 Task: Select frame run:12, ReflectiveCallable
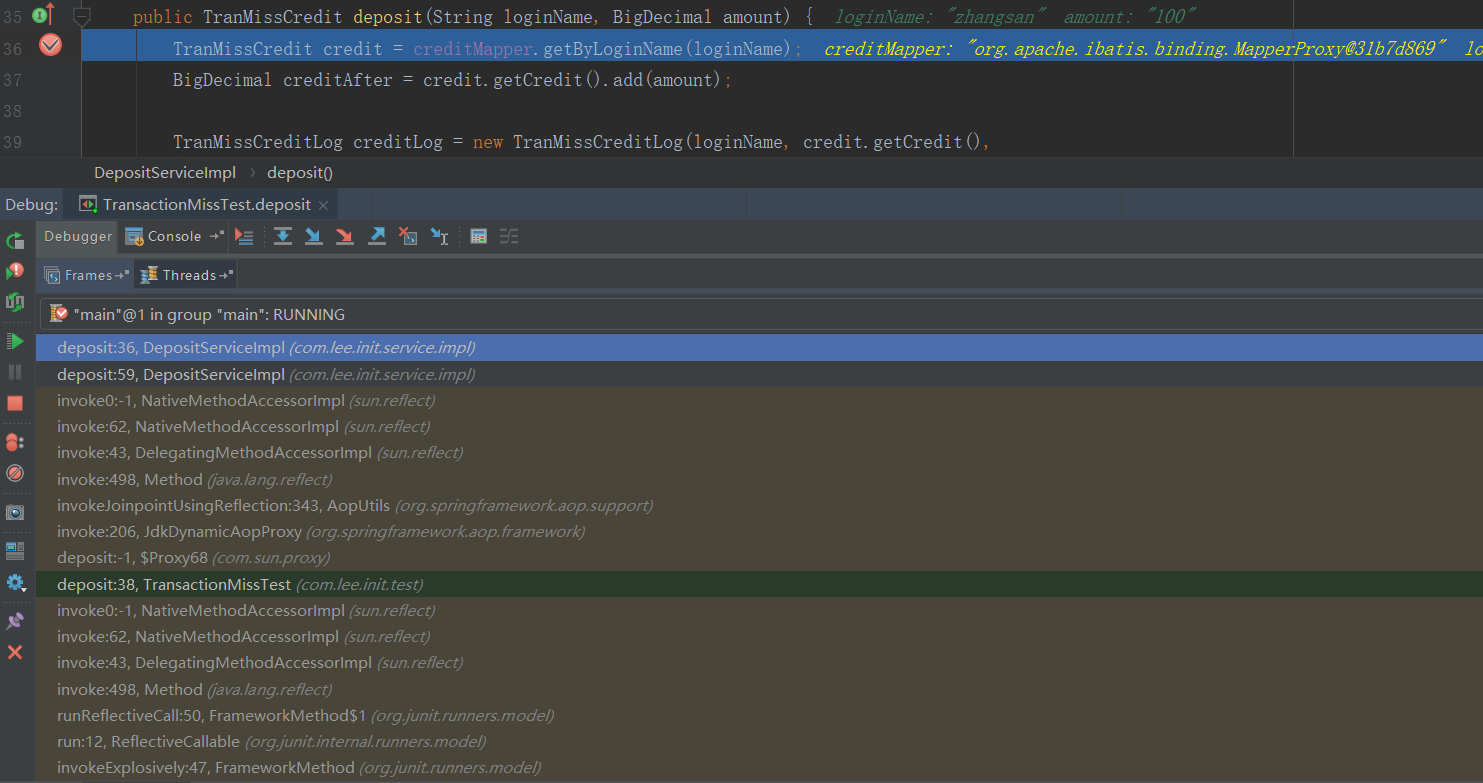coord(759,741)
